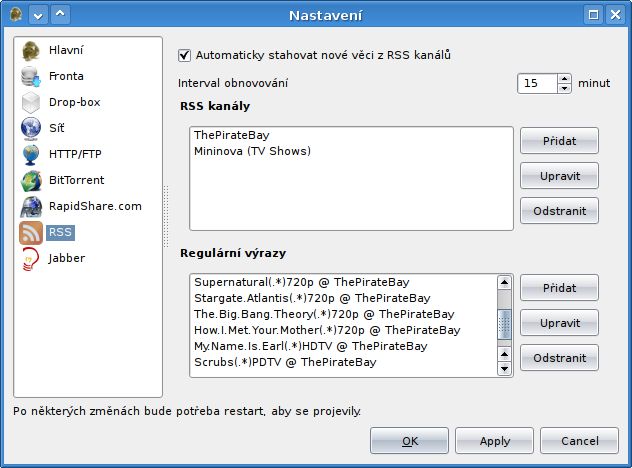Add a regular expression with Přidat

click(x=559, y=288)
